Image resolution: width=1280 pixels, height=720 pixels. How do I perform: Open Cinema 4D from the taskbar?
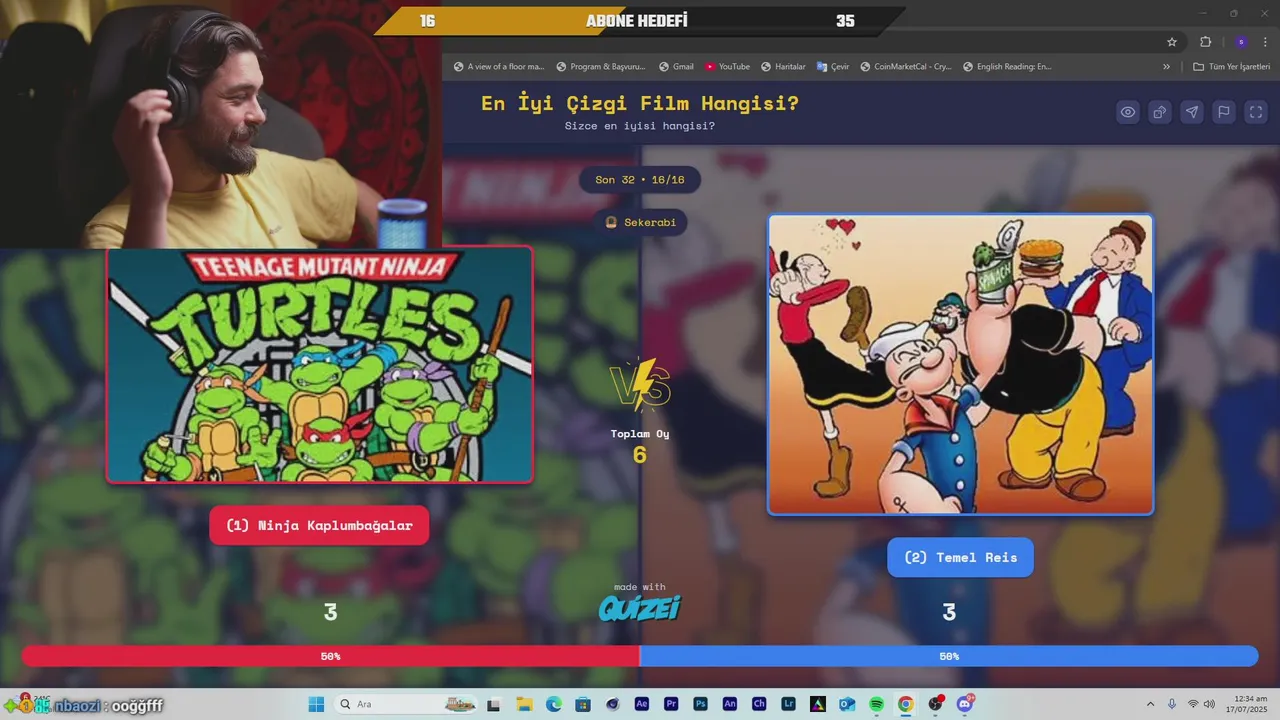point(612,704)
